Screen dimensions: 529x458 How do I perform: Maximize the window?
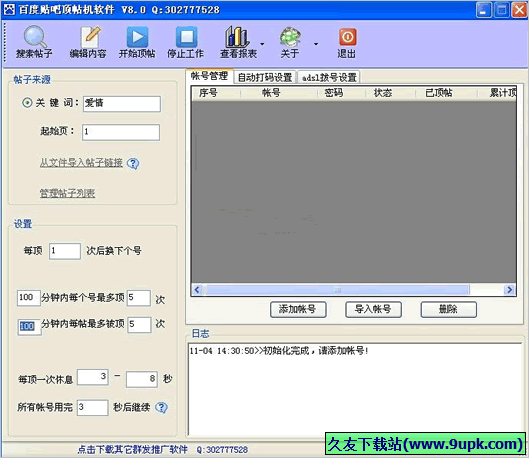[x=501, y=9]
